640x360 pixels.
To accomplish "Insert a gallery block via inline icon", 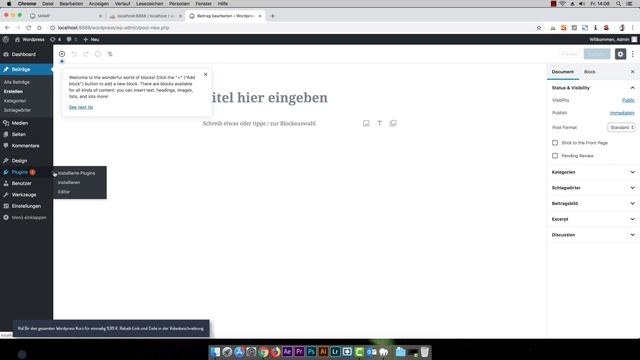I will pyautogui.click(x=393, y=123).
